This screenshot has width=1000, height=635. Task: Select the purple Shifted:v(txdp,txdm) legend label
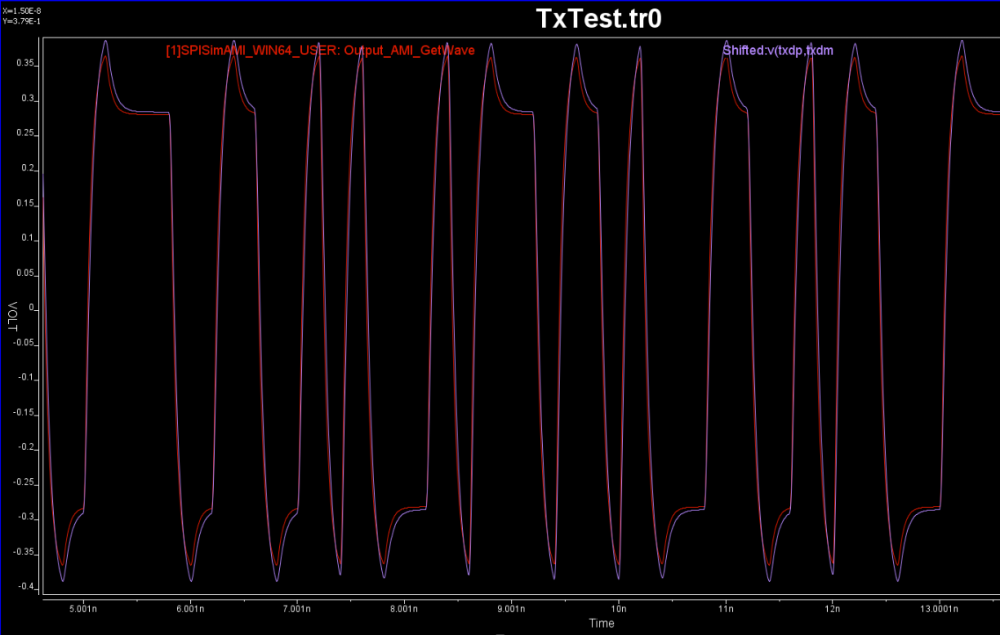(778, 50)
